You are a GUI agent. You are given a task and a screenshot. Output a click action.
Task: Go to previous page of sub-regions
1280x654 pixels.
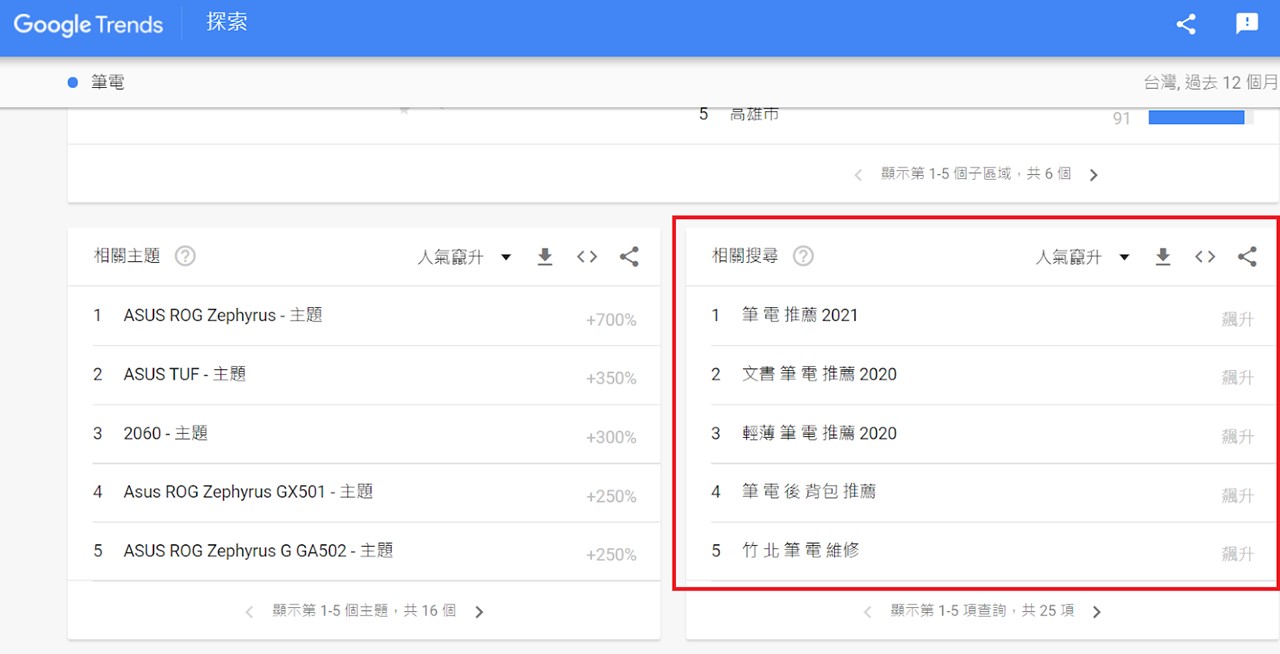click(858, 175)
